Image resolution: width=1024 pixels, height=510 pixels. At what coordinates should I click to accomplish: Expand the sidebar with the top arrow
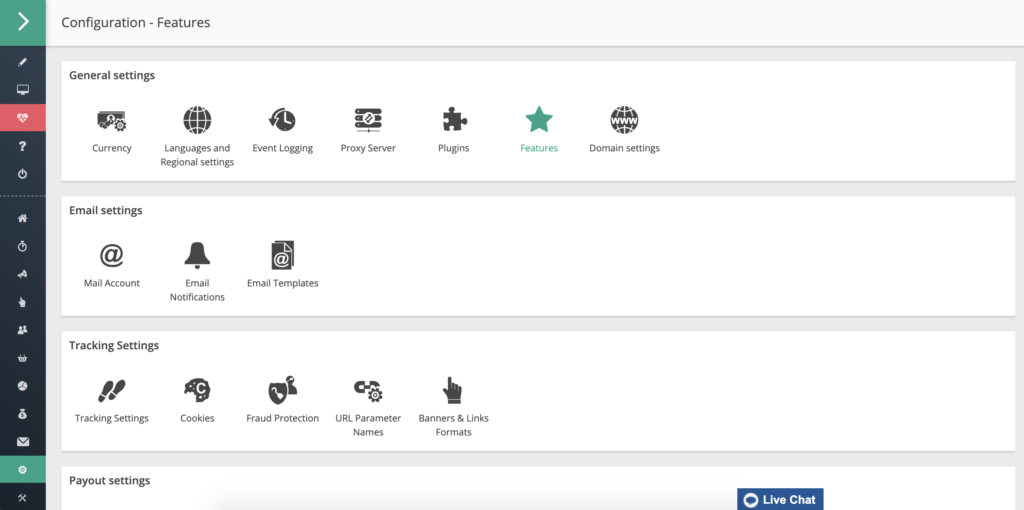tap(22, 22)
